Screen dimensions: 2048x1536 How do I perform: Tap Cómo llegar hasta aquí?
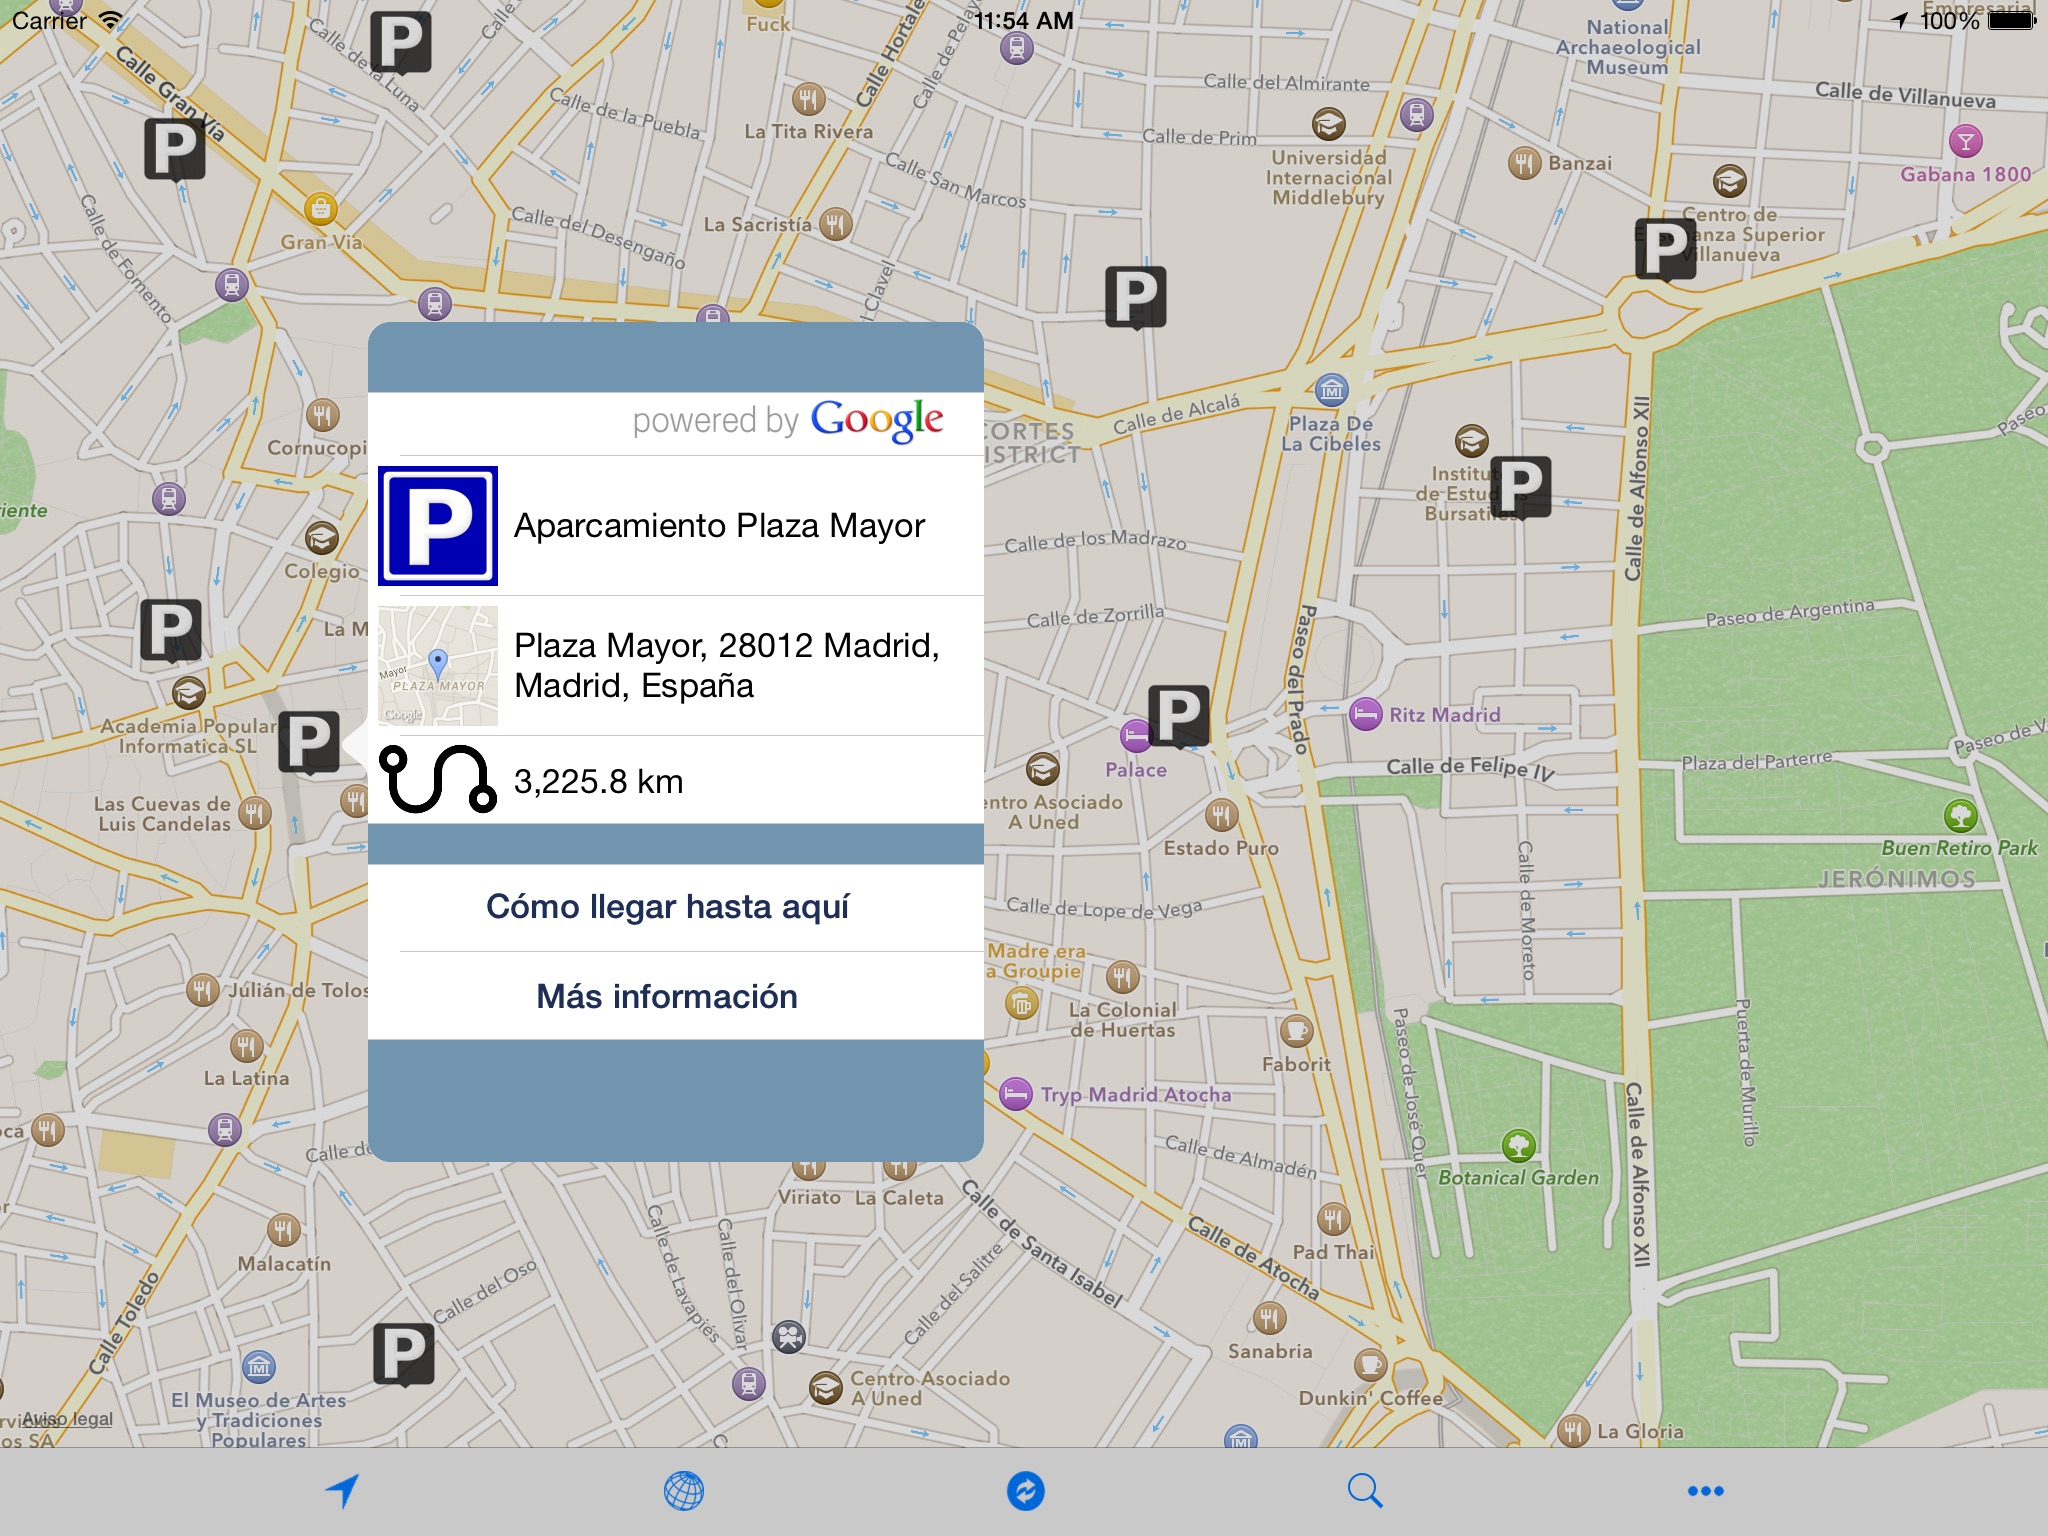[667, 906]
